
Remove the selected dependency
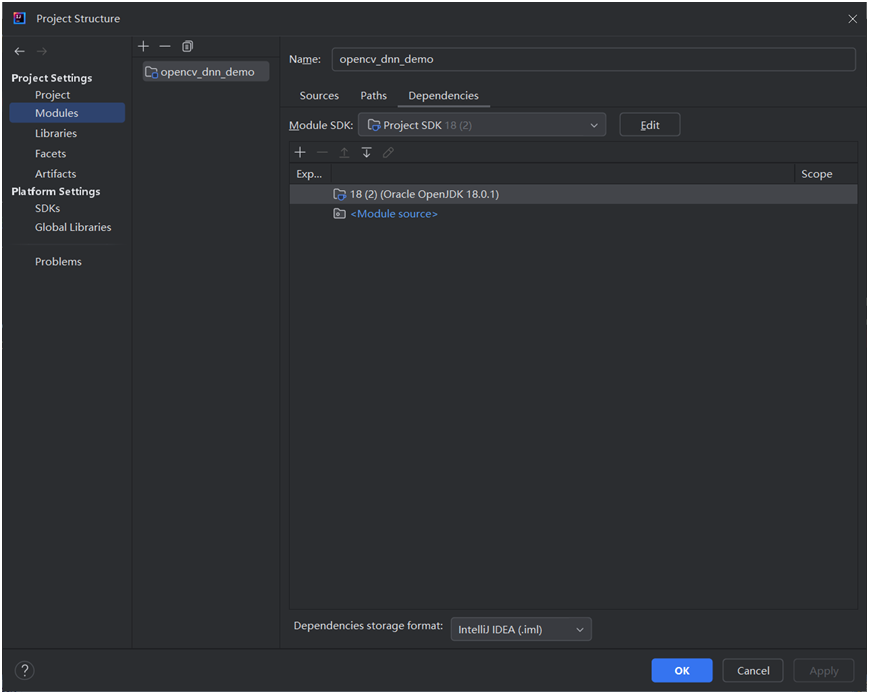click(322, 152)
